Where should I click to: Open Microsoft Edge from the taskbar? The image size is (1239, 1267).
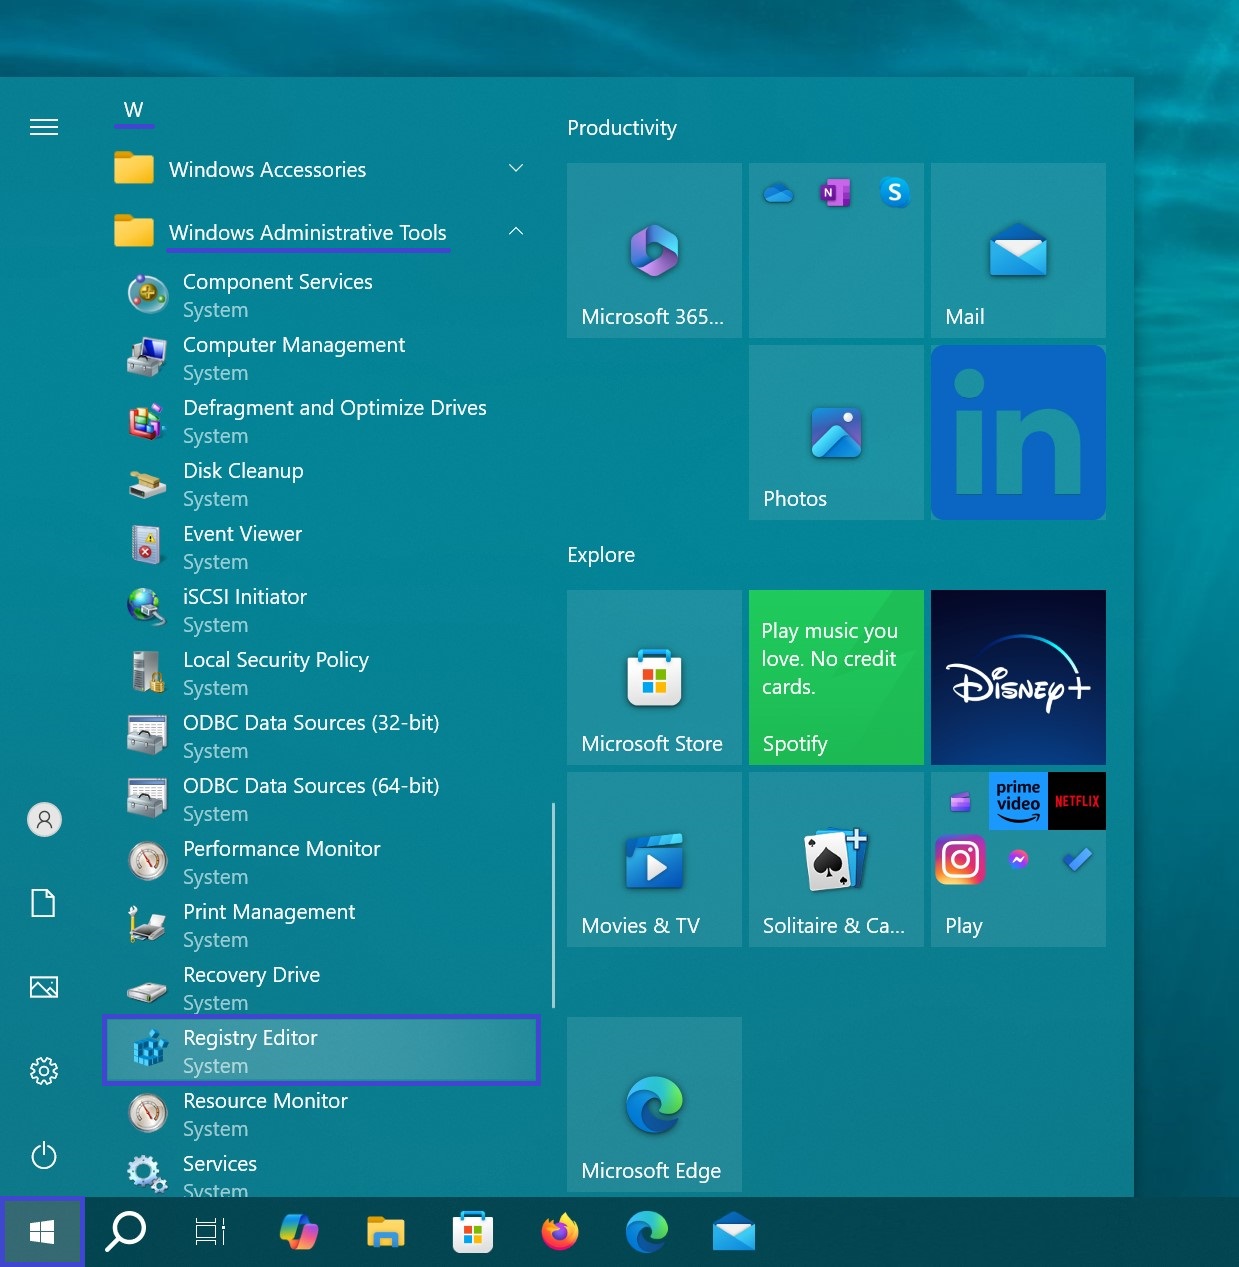647,1232
